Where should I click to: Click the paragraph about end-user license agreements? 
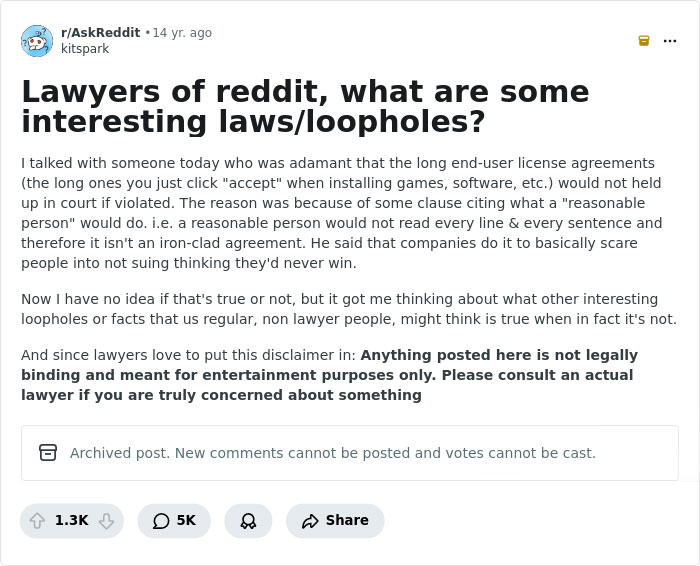(340, 213)
